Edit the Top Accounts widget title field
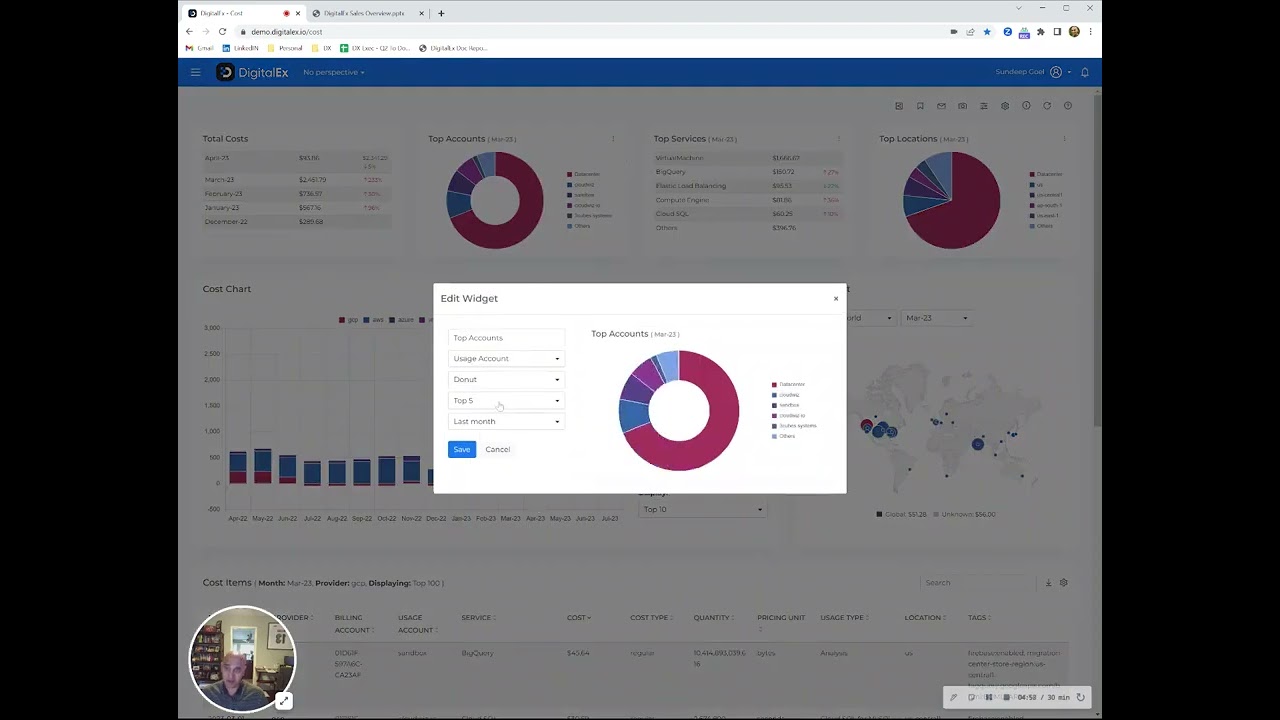This screenshot has width=1280, height=720. pyautogui.click(x=506, y=338)
